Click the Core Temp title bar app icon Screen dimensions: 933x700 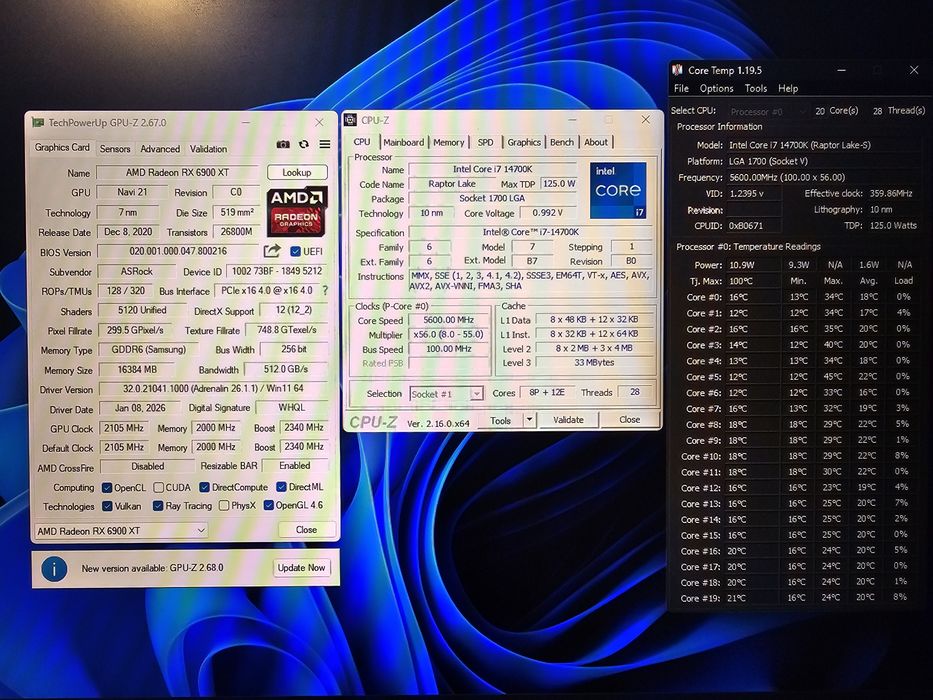[x=677, y=70]
